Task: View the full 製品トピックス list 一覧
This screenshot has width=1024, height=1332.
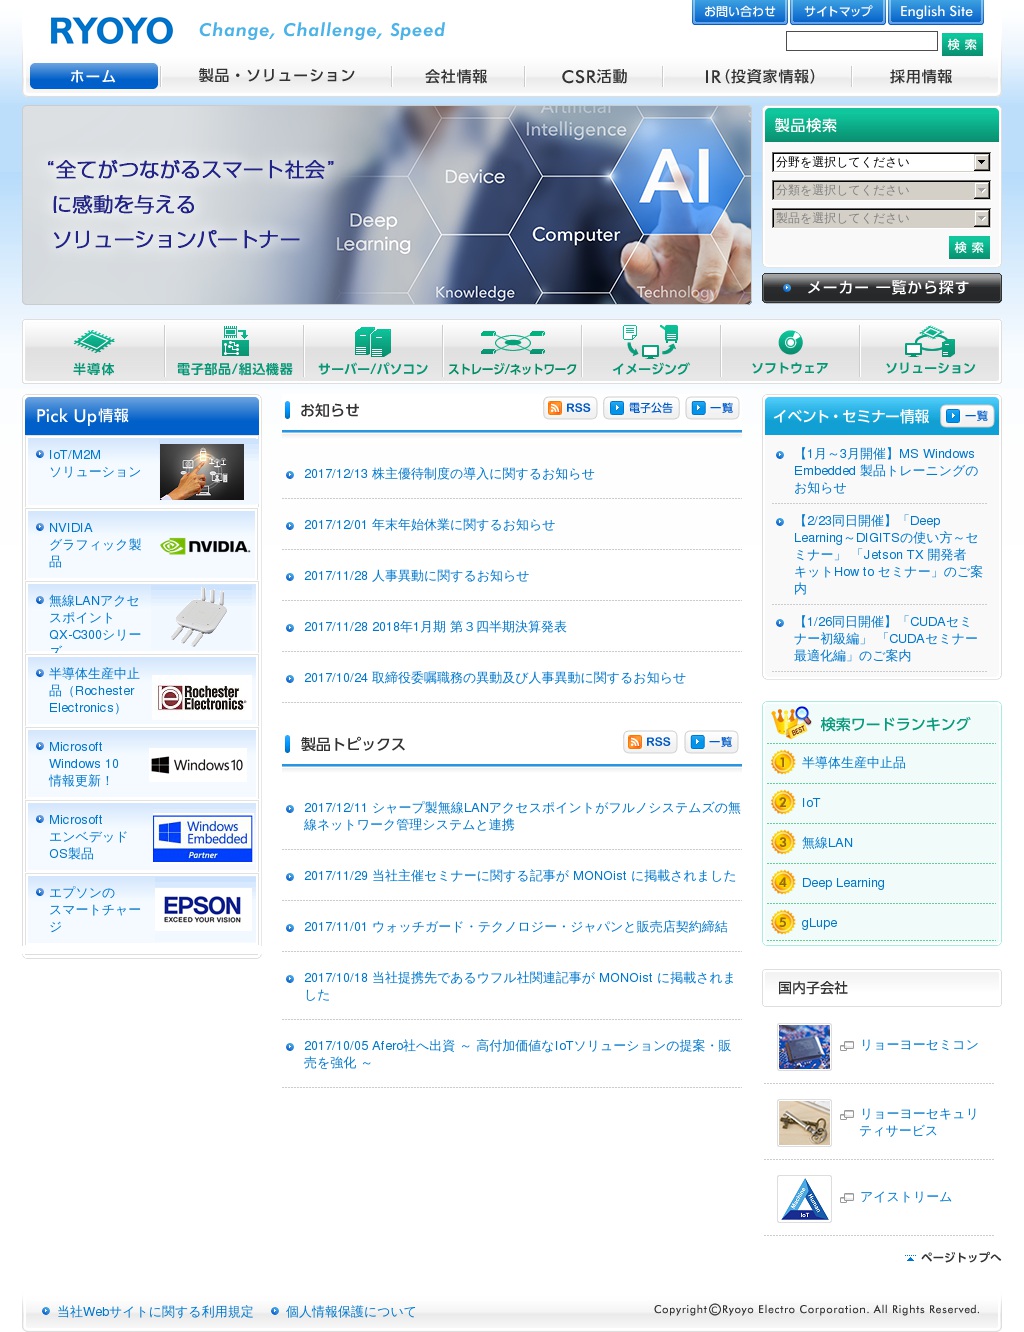Action: tap(712, 742)
